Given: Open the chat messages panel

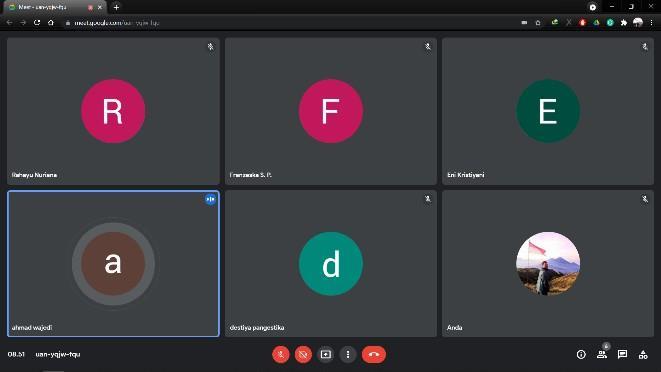Looking at the screenshot, I should click(622, 354).
